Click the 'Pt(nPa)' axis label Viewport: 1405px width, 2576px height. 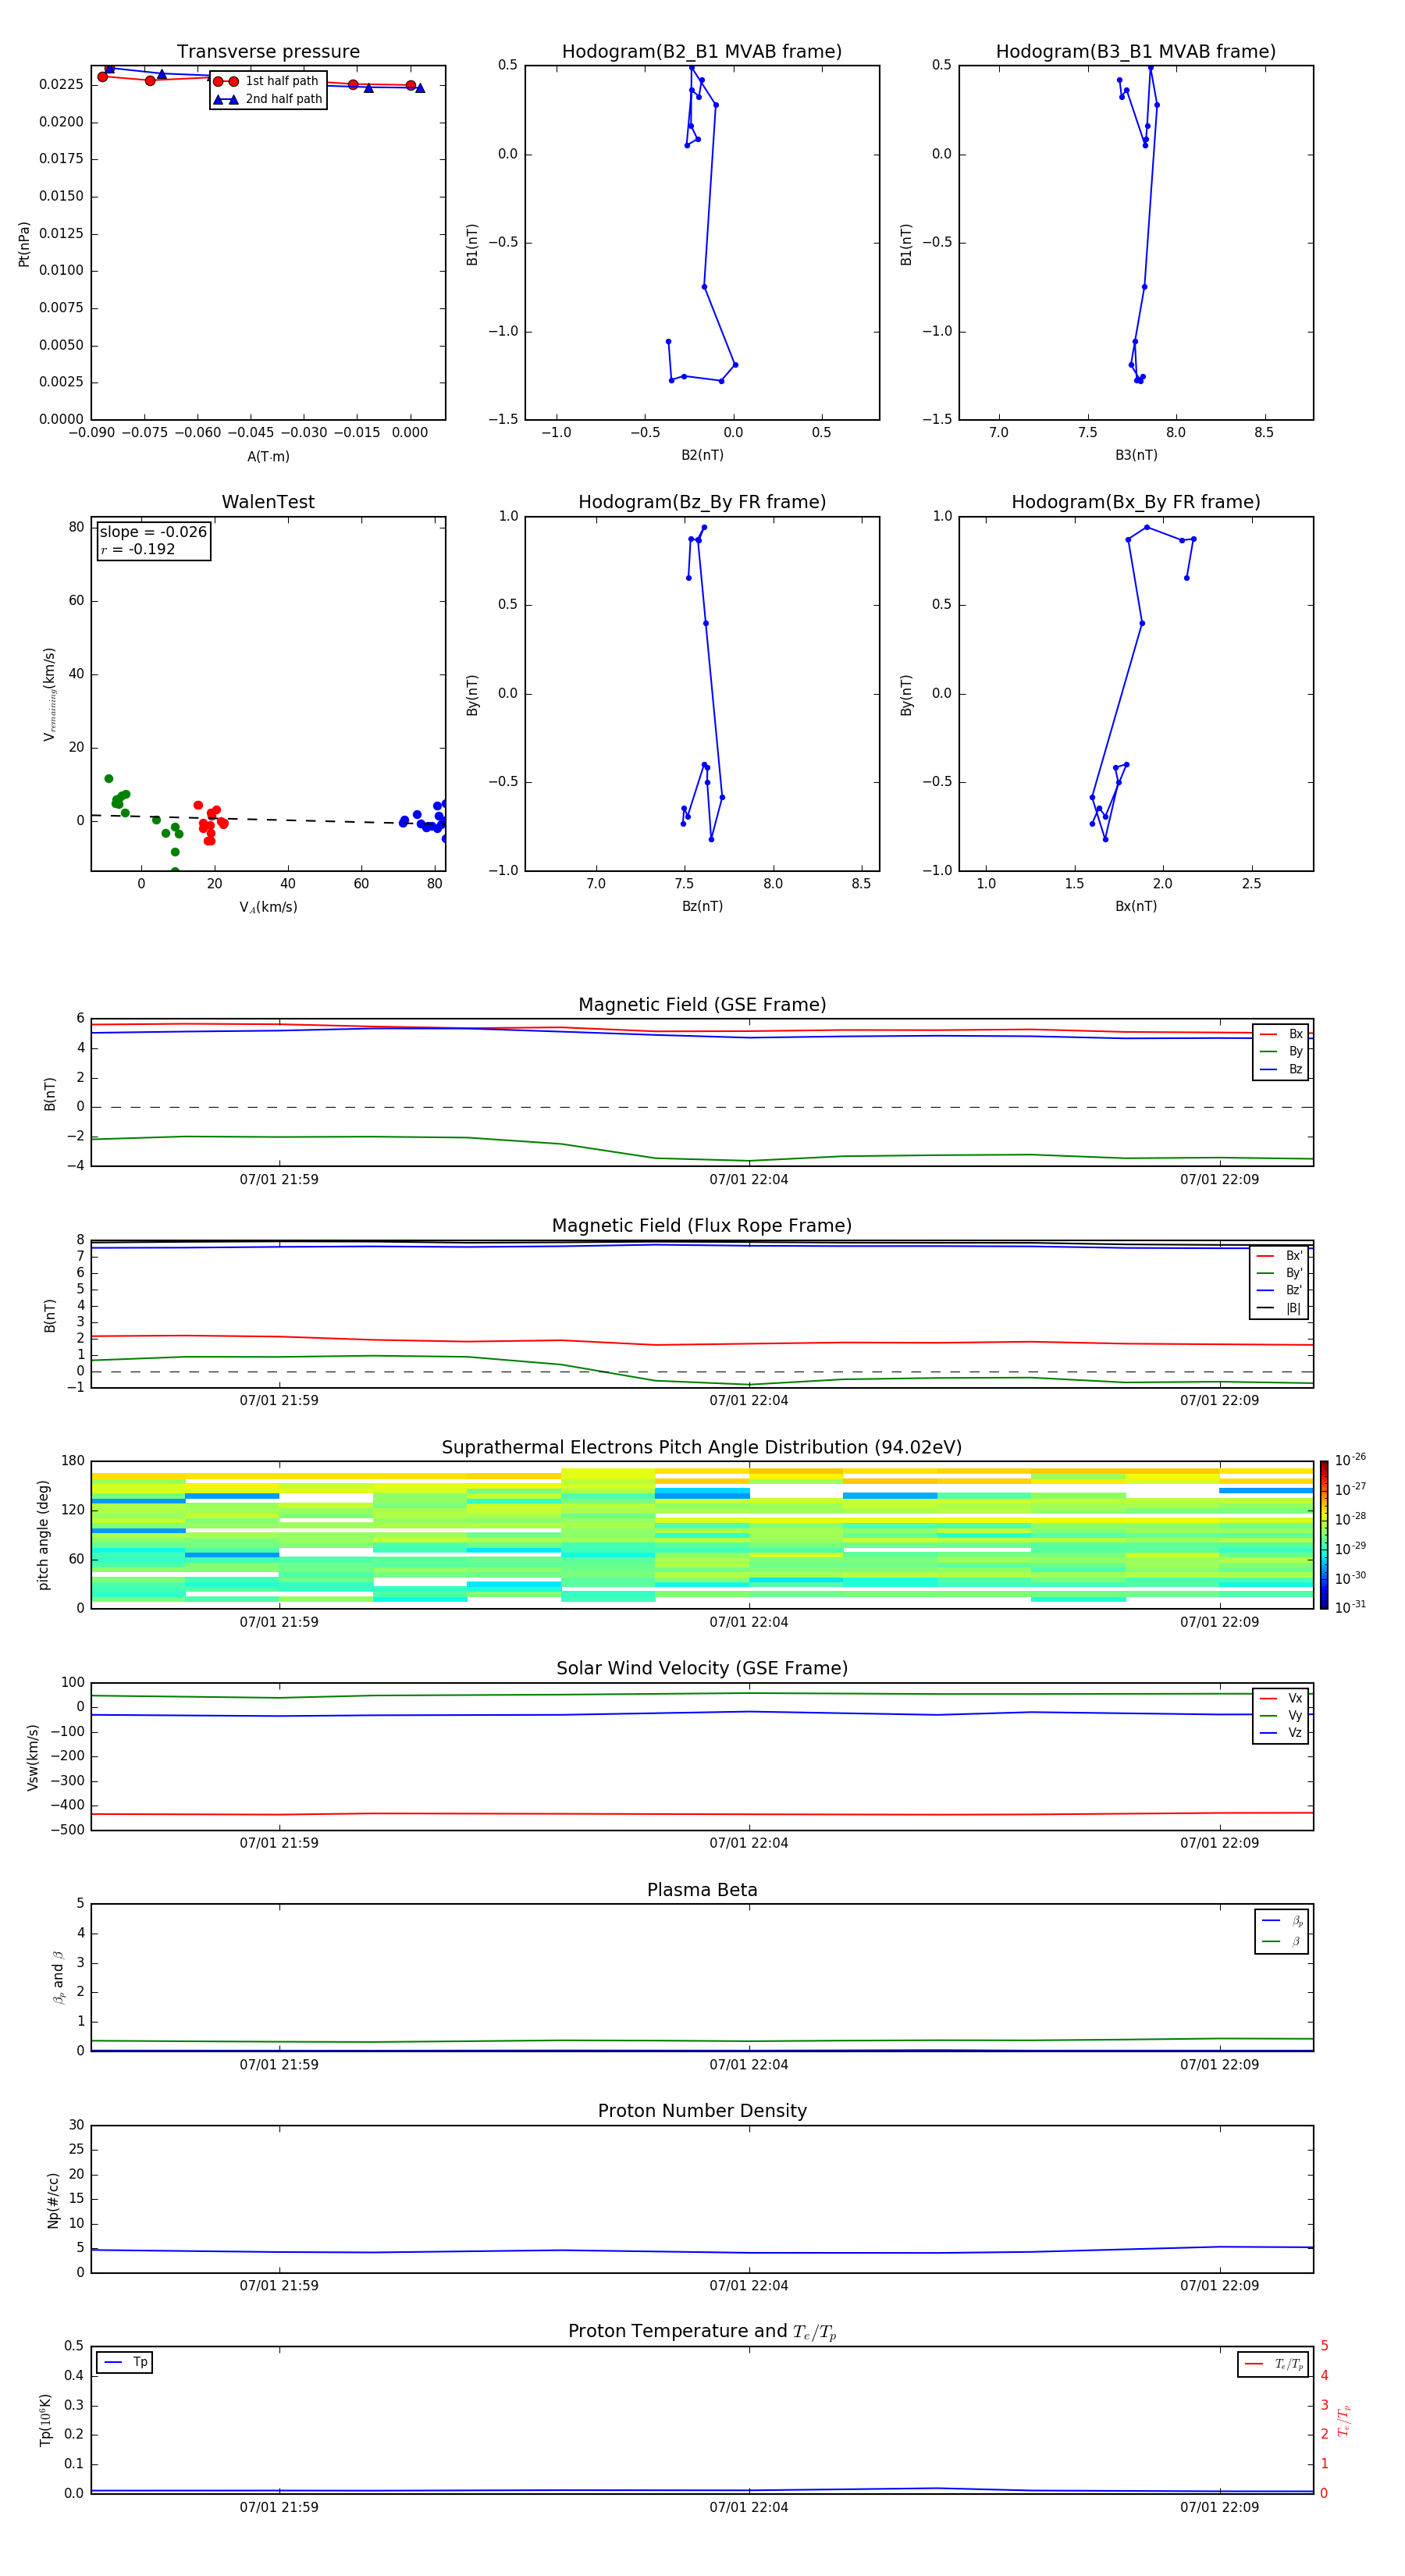point(24,243)
